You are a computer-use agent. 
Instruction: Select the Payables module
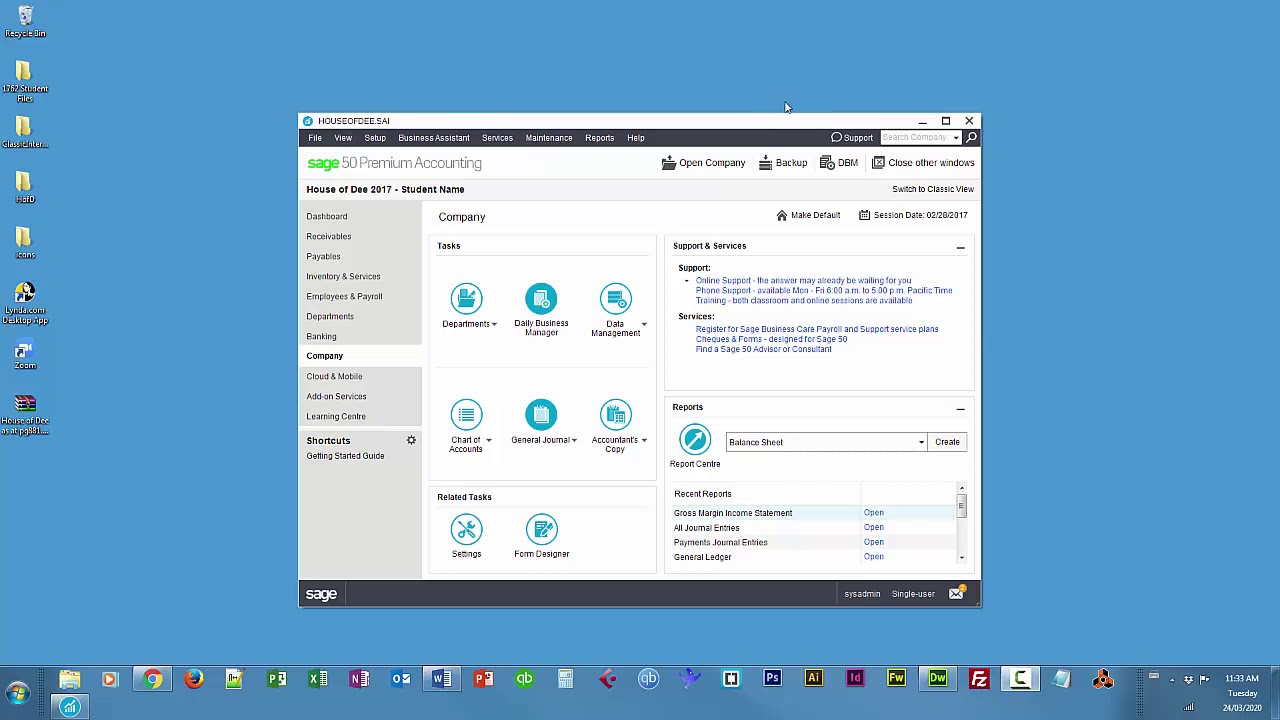323,256
